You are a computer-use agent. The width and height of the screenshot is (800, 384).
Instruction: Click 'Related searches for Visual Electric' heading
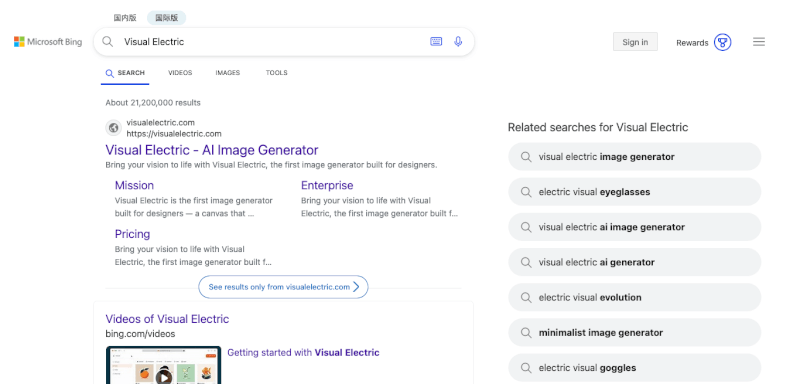(598, 127)
